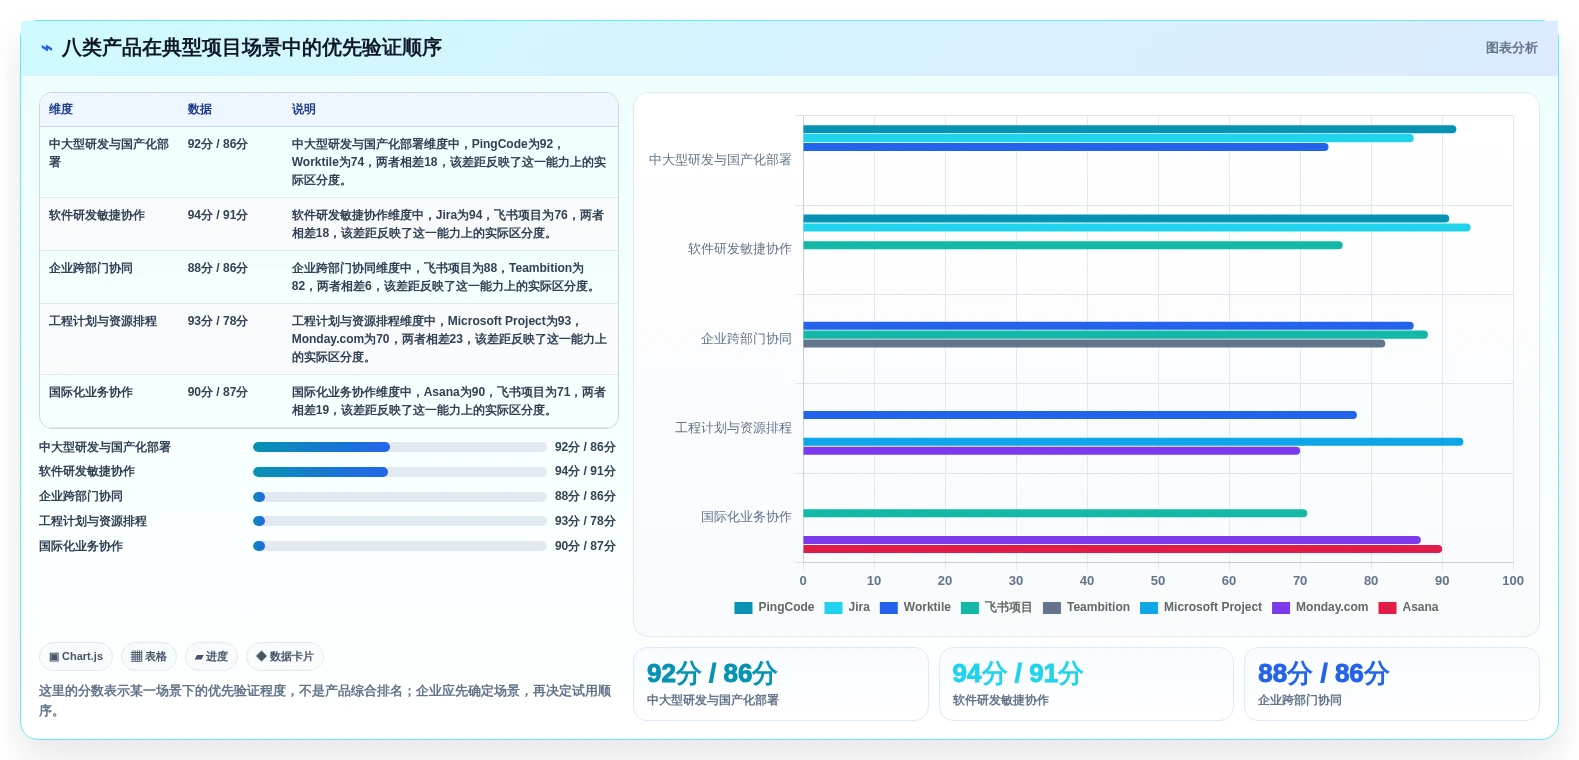Click footnote text about 优先验证程度

pyautogui.click(x=325, y=700)
